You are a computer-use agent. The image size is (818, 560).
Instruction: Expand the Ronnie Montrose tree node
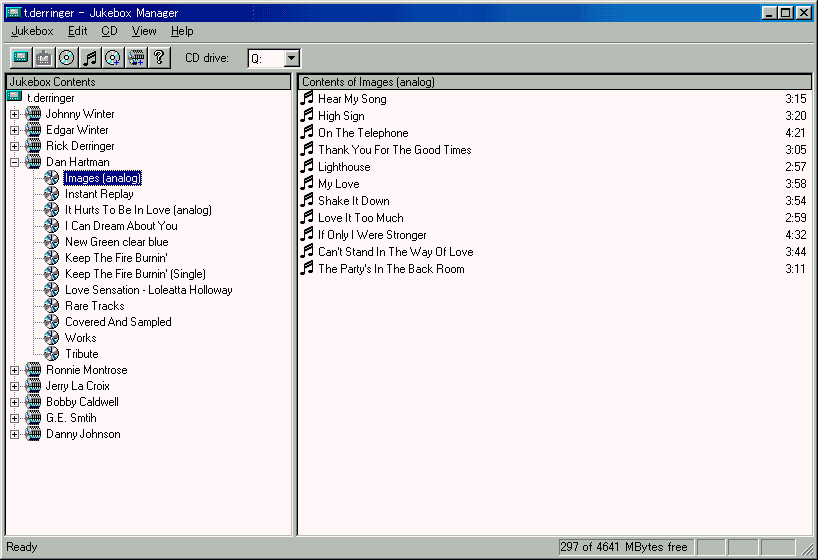tap(14, 370)
